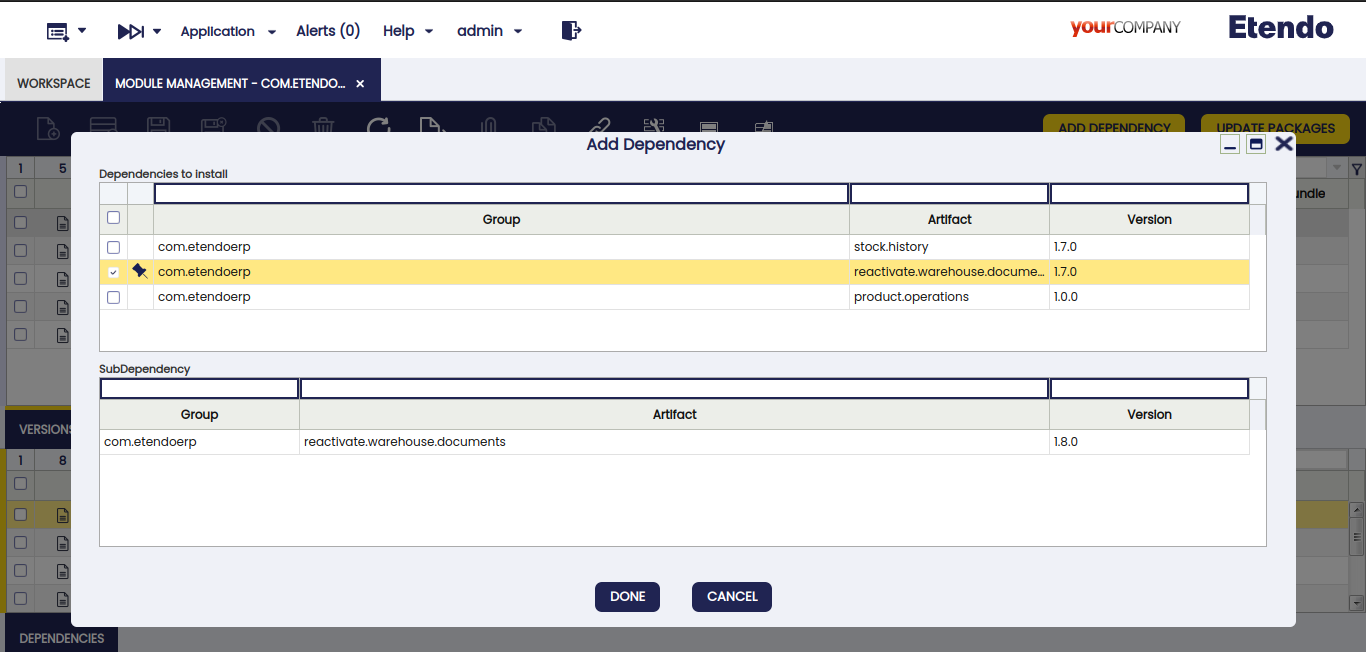Check the product.operations dependency checkbox

[x=113, y=297]
